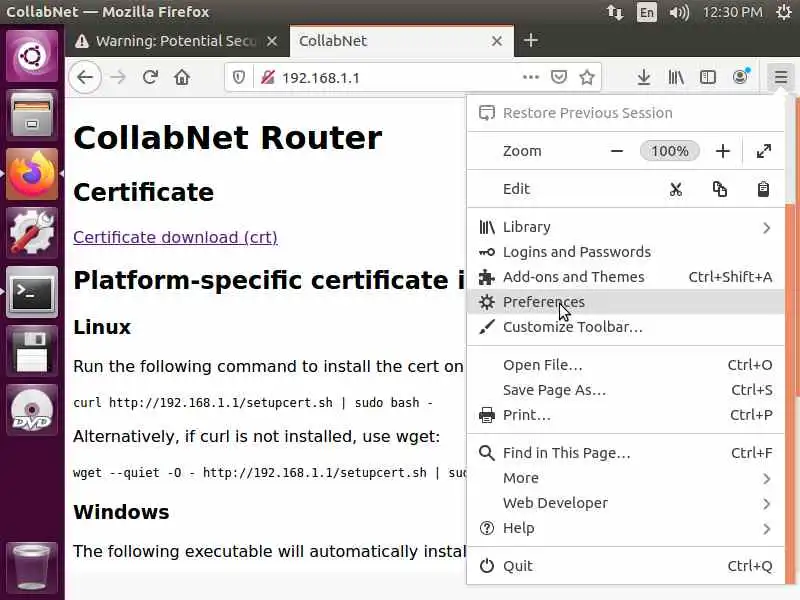Choose Print… menu entry
This screenshot has height=600, width=800.
626,415
